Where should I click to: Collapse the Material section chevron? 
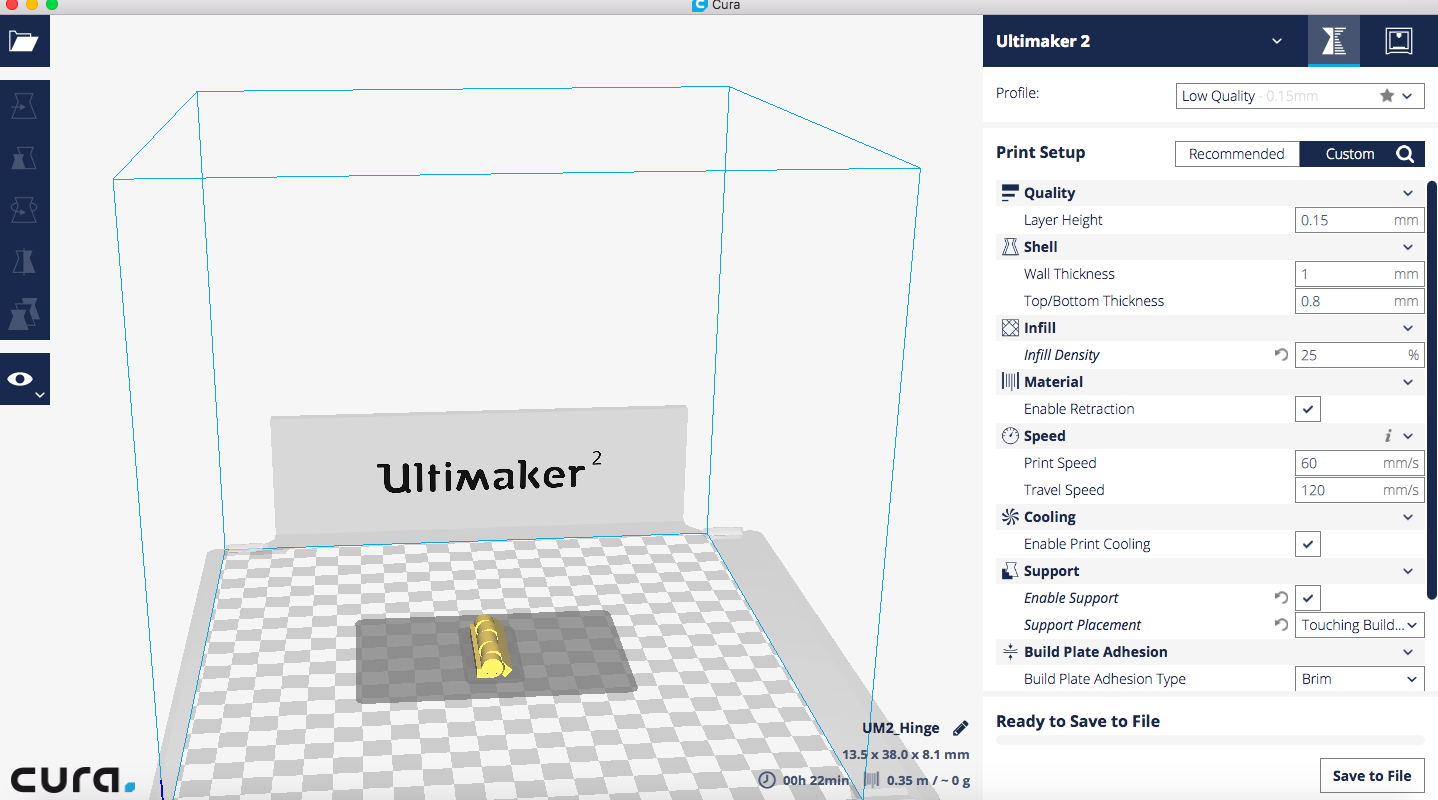tap(1408, 382)
